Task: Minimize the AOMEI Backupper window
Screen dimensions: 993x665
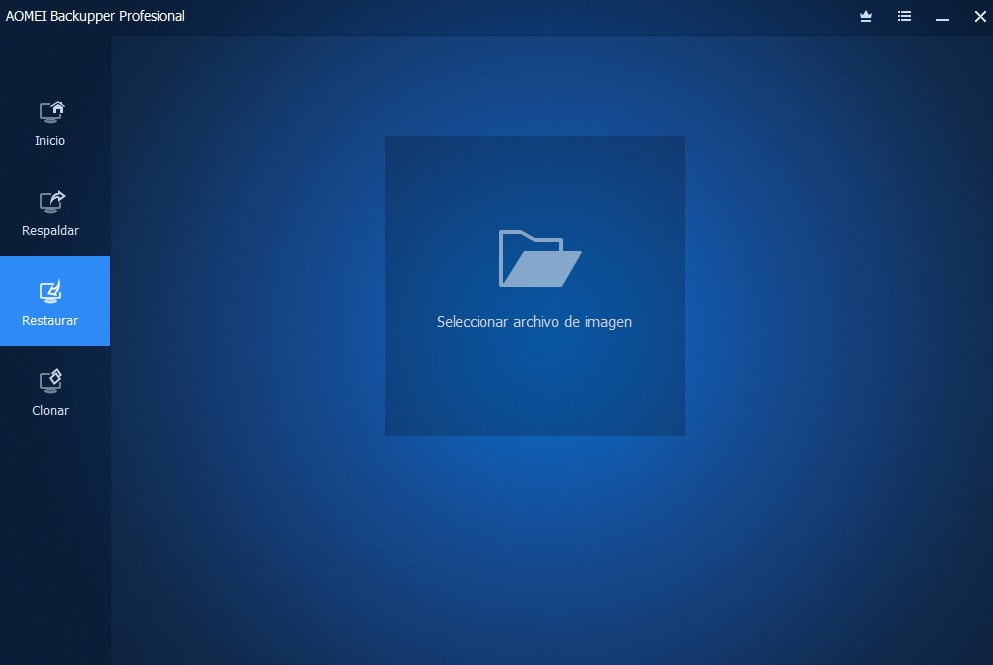Action: (942, 17)
